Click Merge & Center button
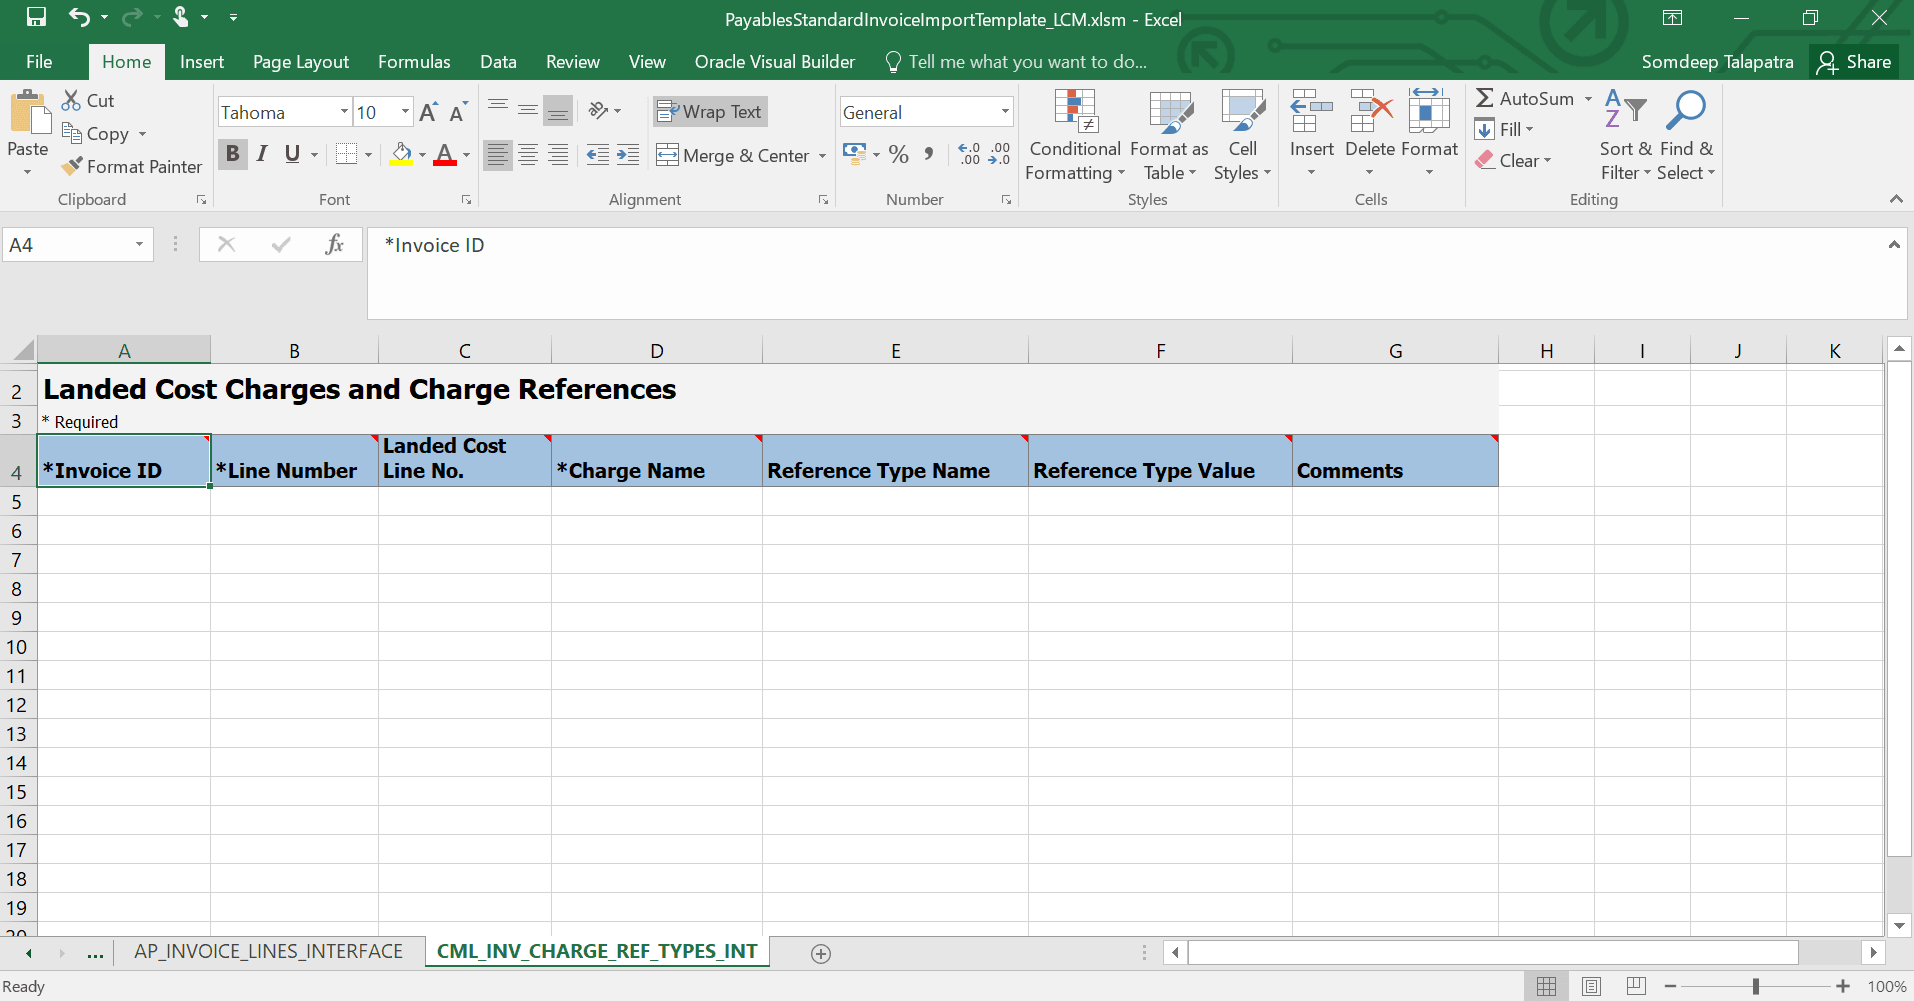1914x1001 pixels. 733,155
